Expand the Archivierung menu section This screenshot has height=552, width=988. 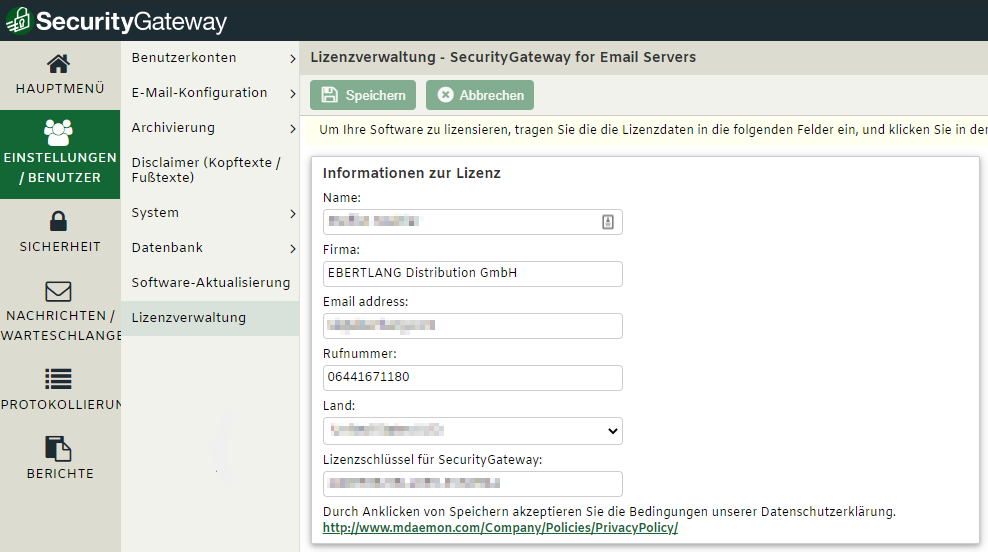[x=292, y=129]
